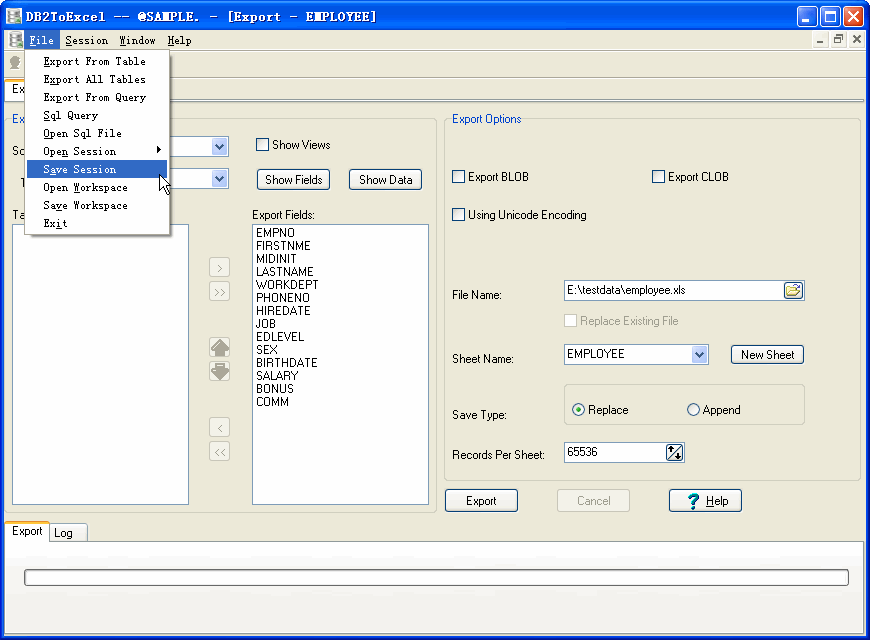Click the add all fields '>>' button
The image size is (870, 640).
220,292
